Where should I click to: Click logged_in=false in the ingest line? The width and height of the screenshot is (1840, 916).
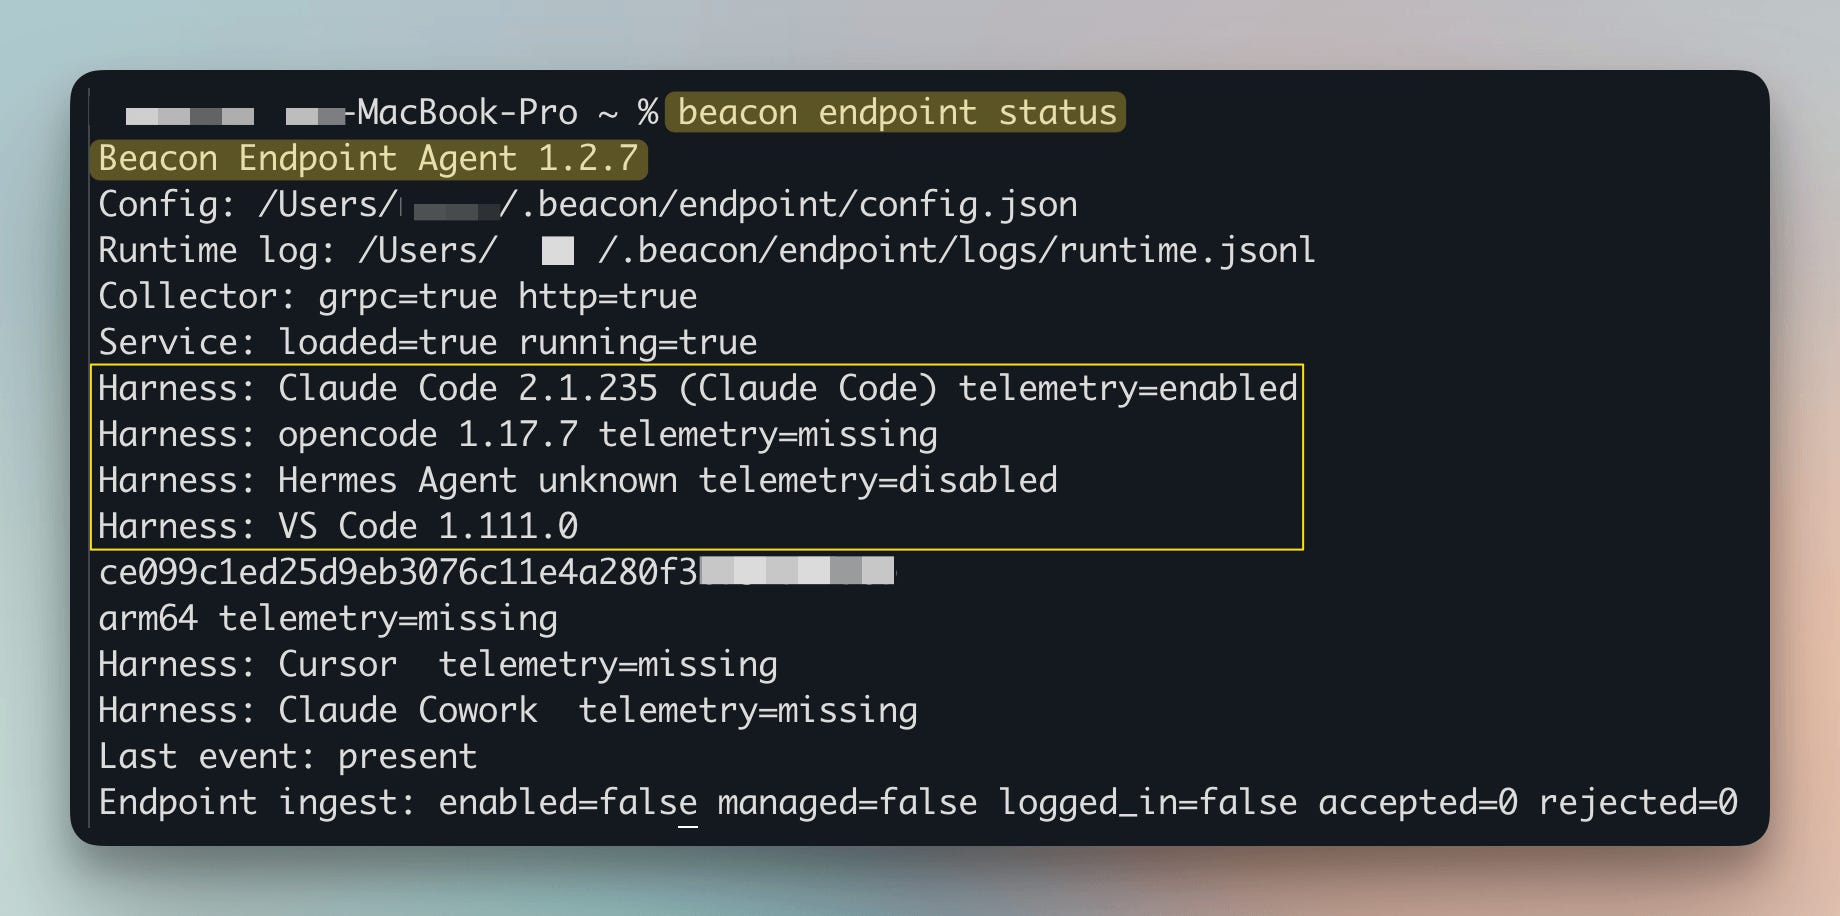coord(1148,803)
